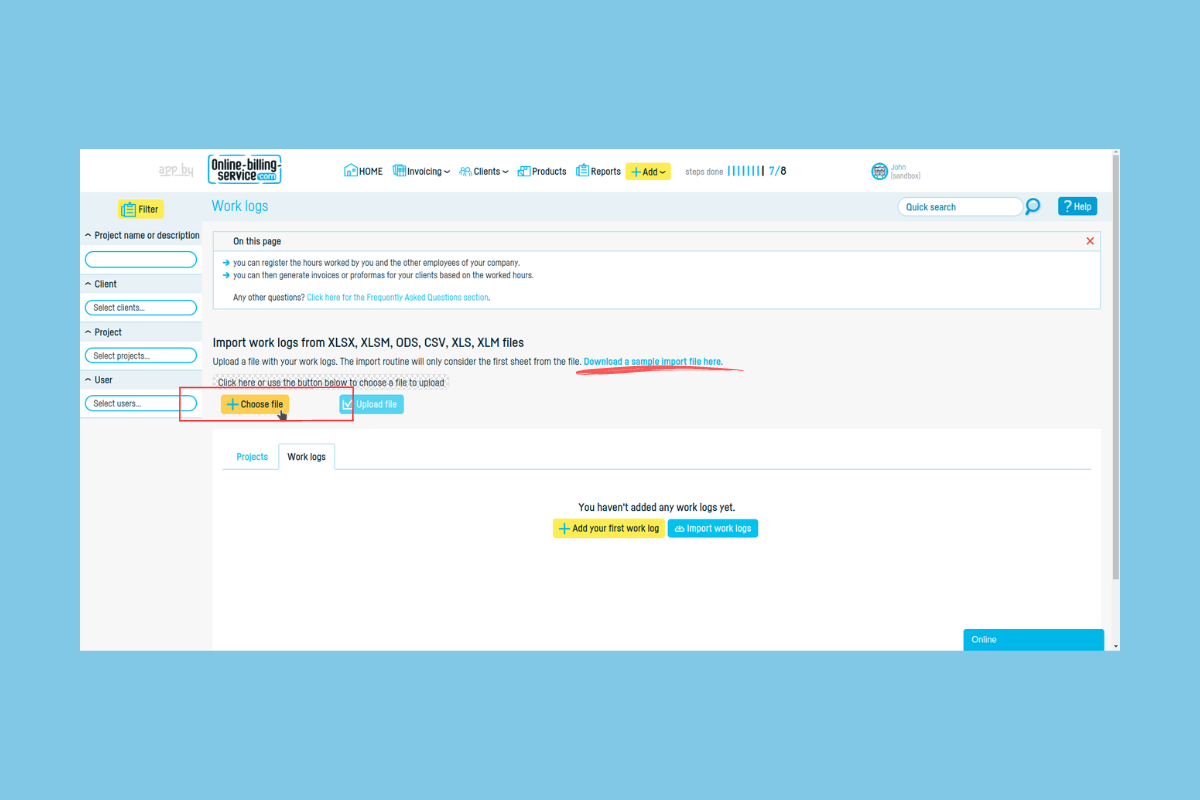Image resolution: width=1200 pixels, height=800 pixels.
Task: Close the On this page info box
Action: (1090, 241)
